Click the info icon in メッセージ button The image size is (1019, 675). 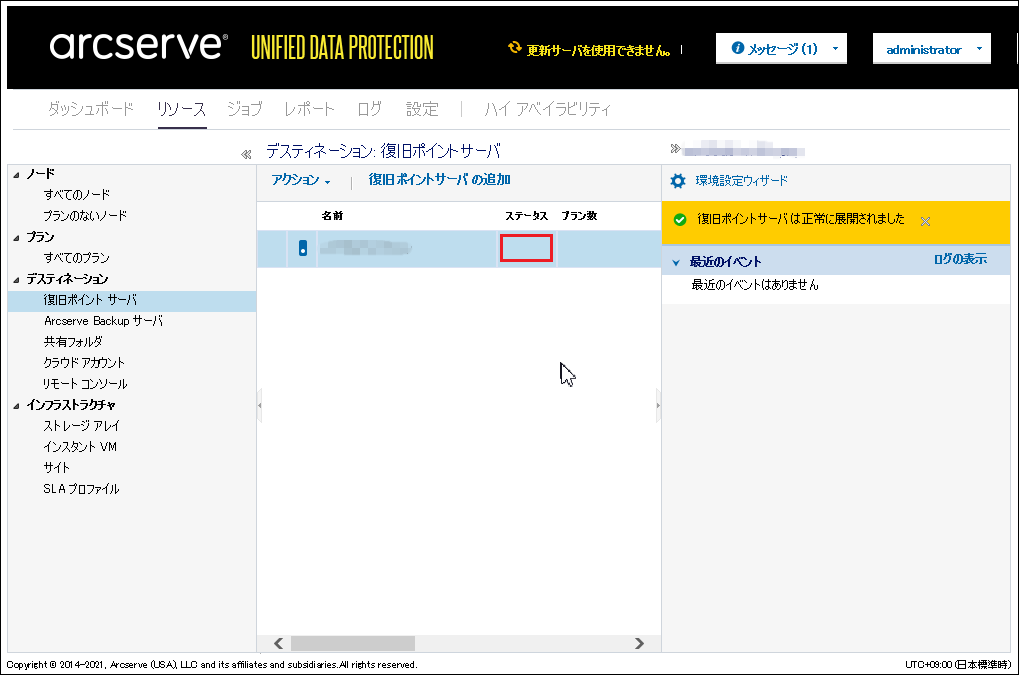[738, 47]
